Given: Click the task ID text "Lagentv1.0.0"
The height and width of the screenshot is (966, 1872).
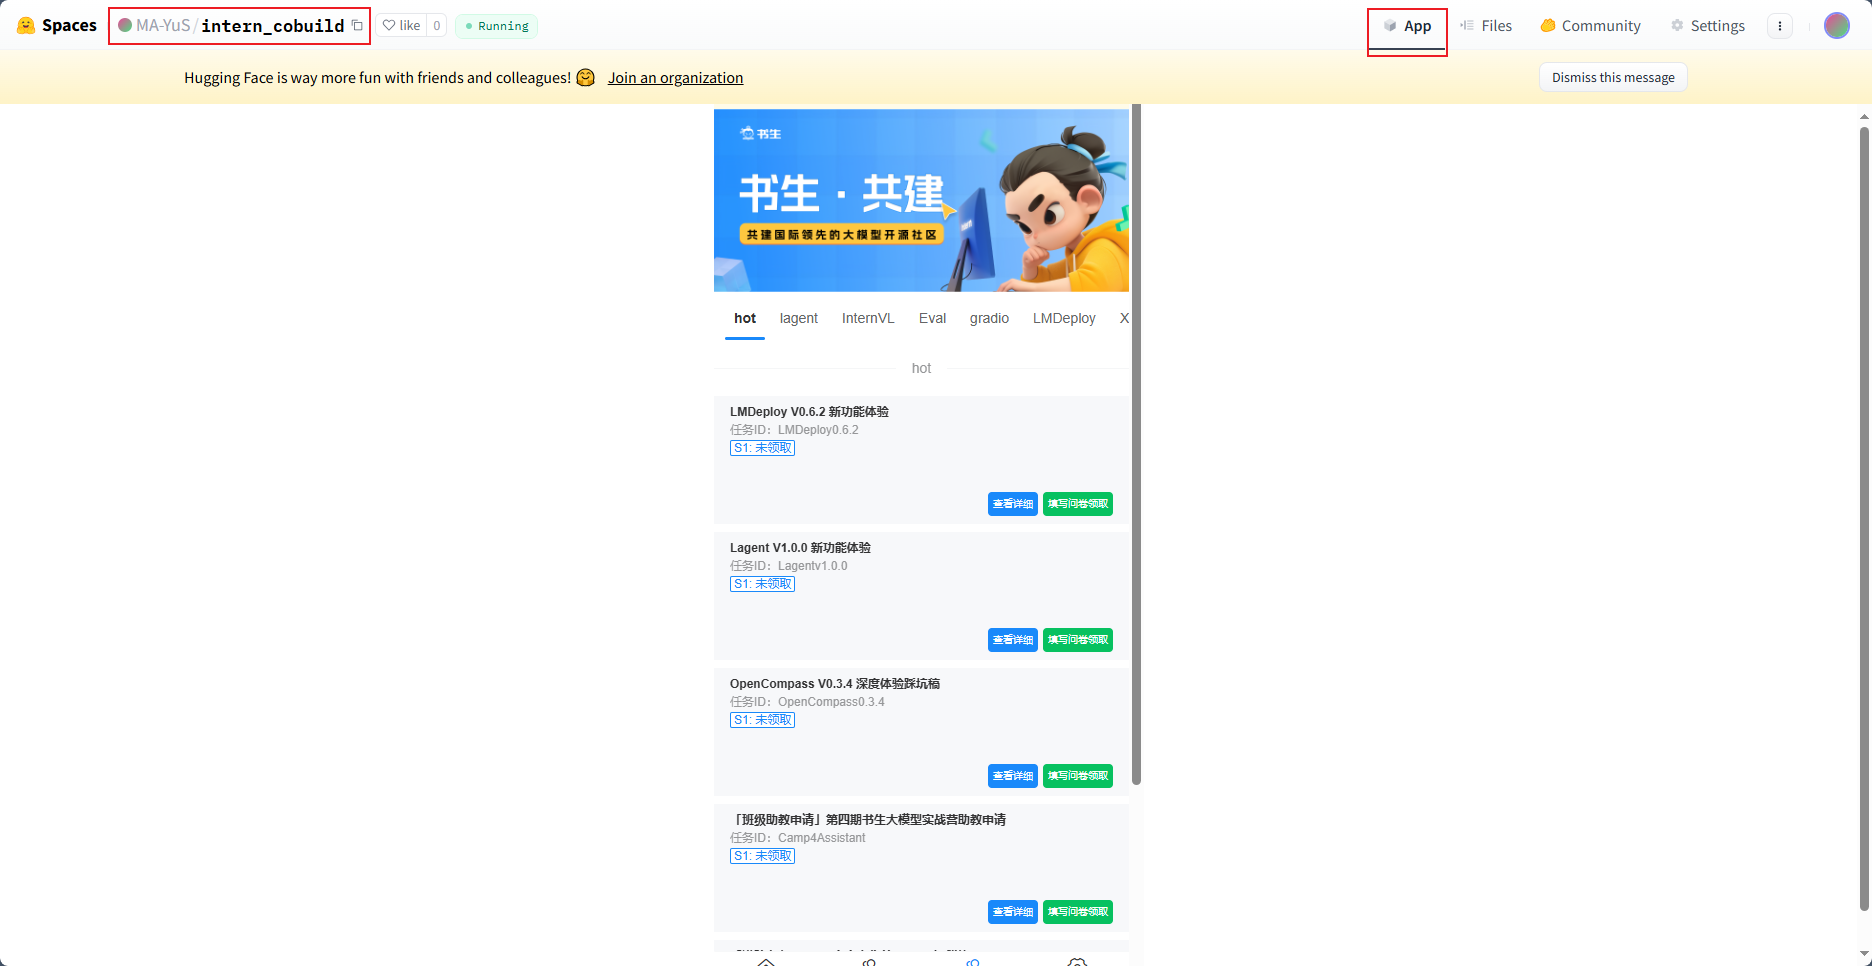Looking at the screenshot, I should click(813, 566).
